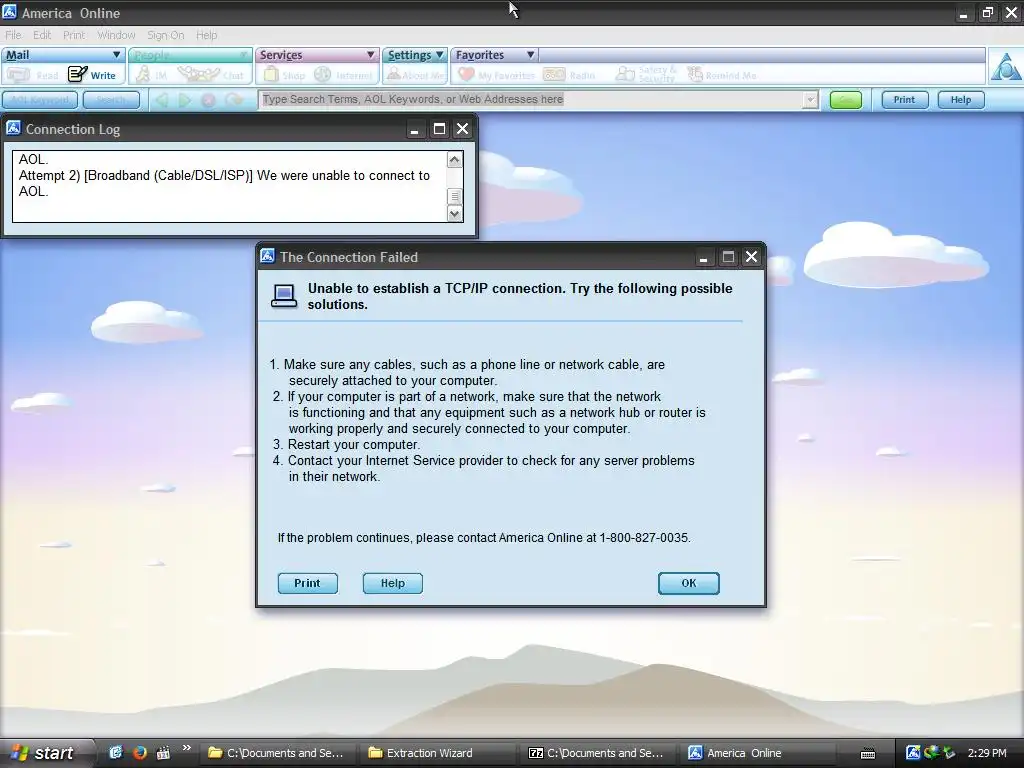Click the Shop icon under Services
This screenshot has height=768, width=1024.
271,74
